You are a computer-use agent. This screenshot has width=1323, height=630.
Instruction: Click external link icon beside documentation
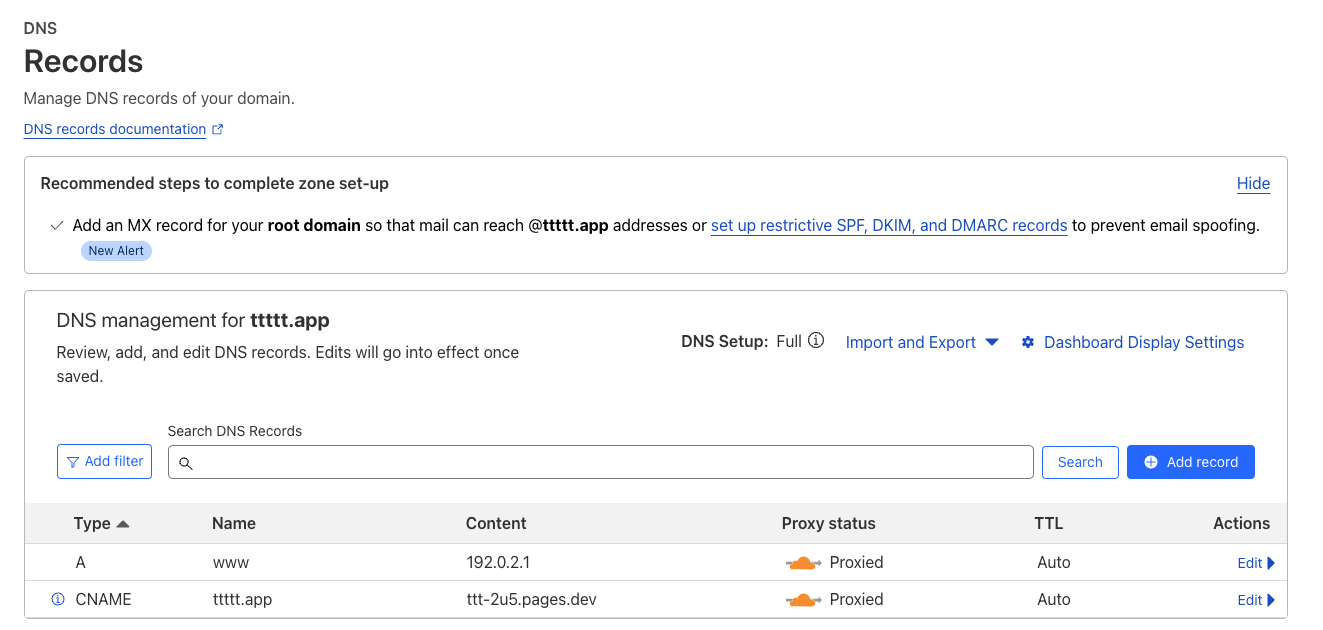tap(218, 129)
